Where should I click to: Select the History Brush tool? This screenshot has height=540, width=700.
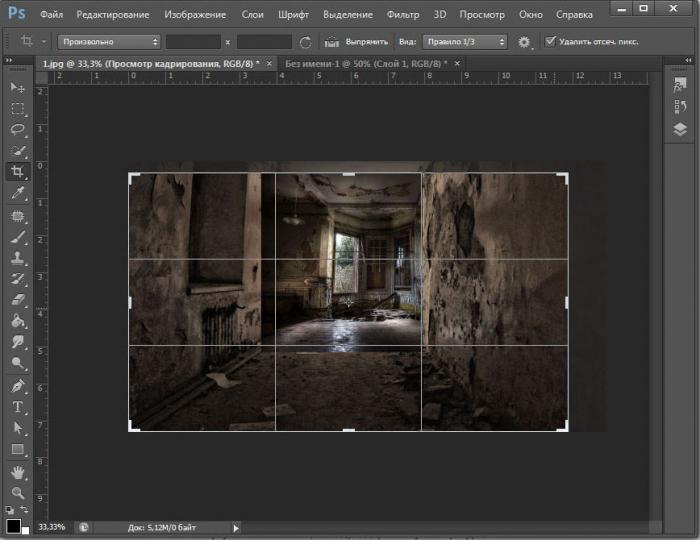click(17, 279)
